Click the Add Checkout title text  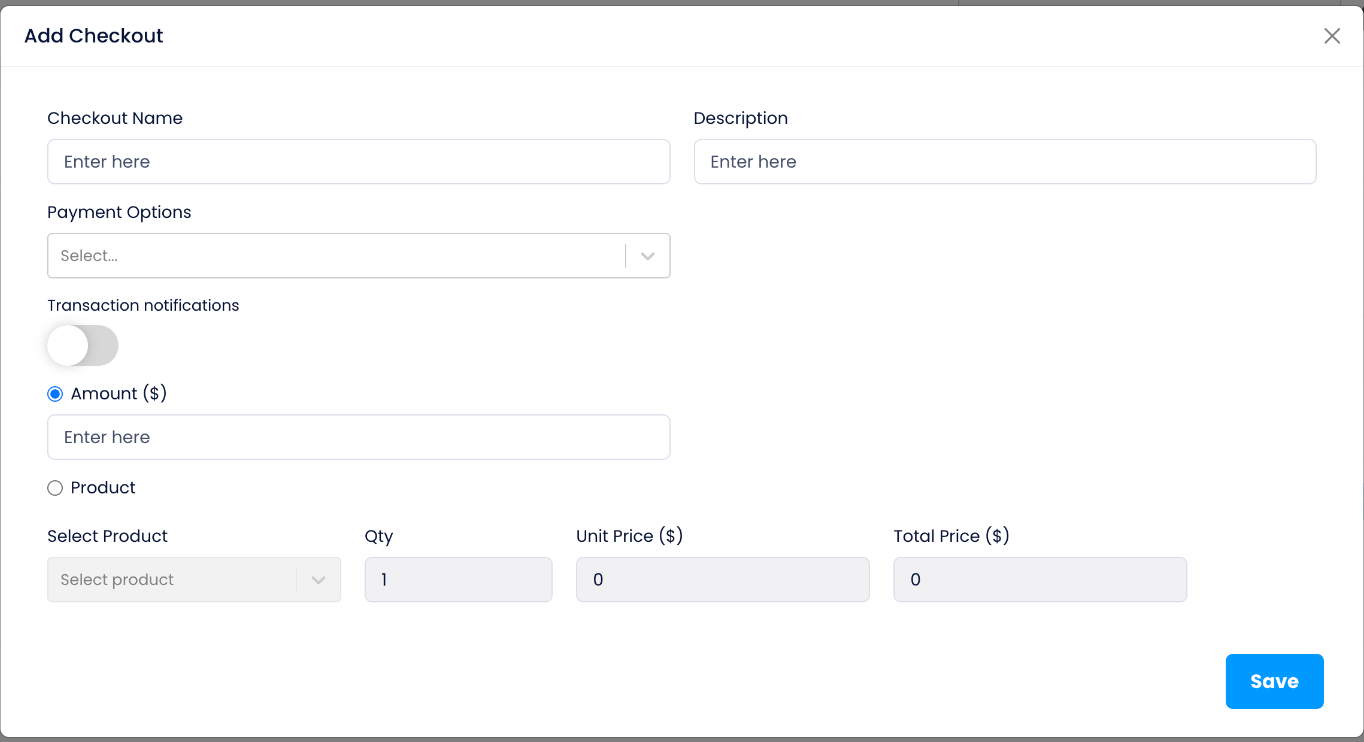coord(94,36)
